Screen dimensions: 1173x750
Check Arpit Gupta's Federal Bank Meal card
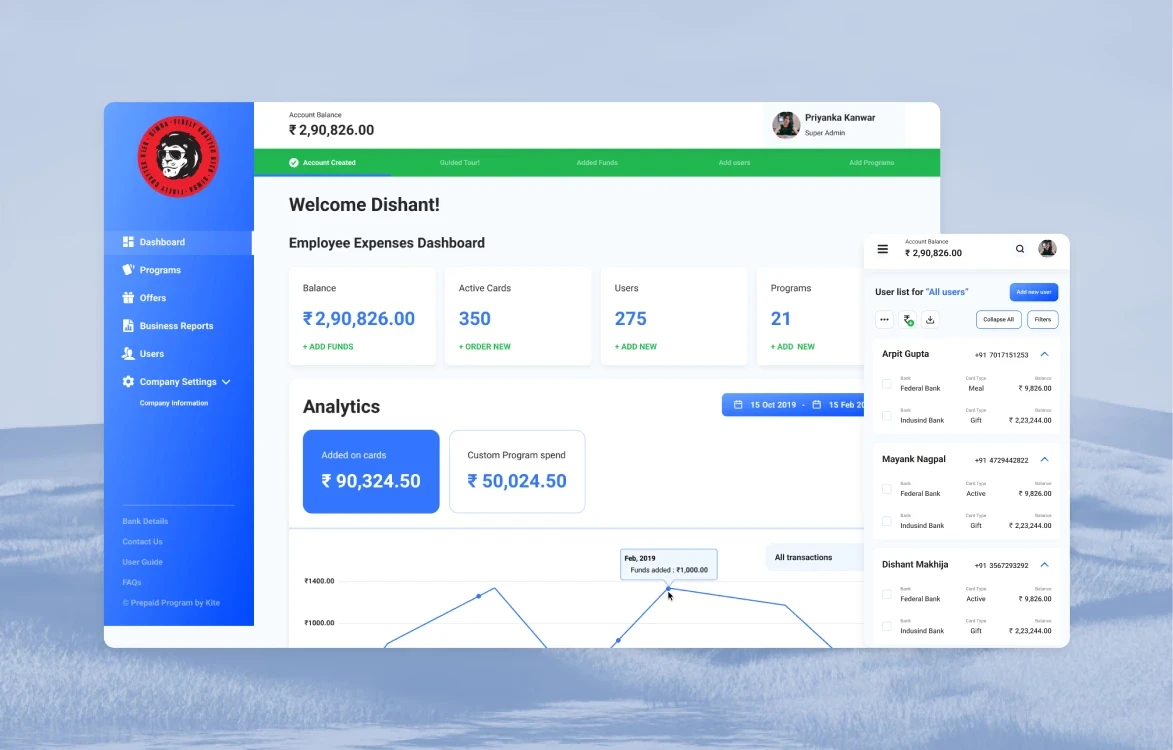pos(886,384)
